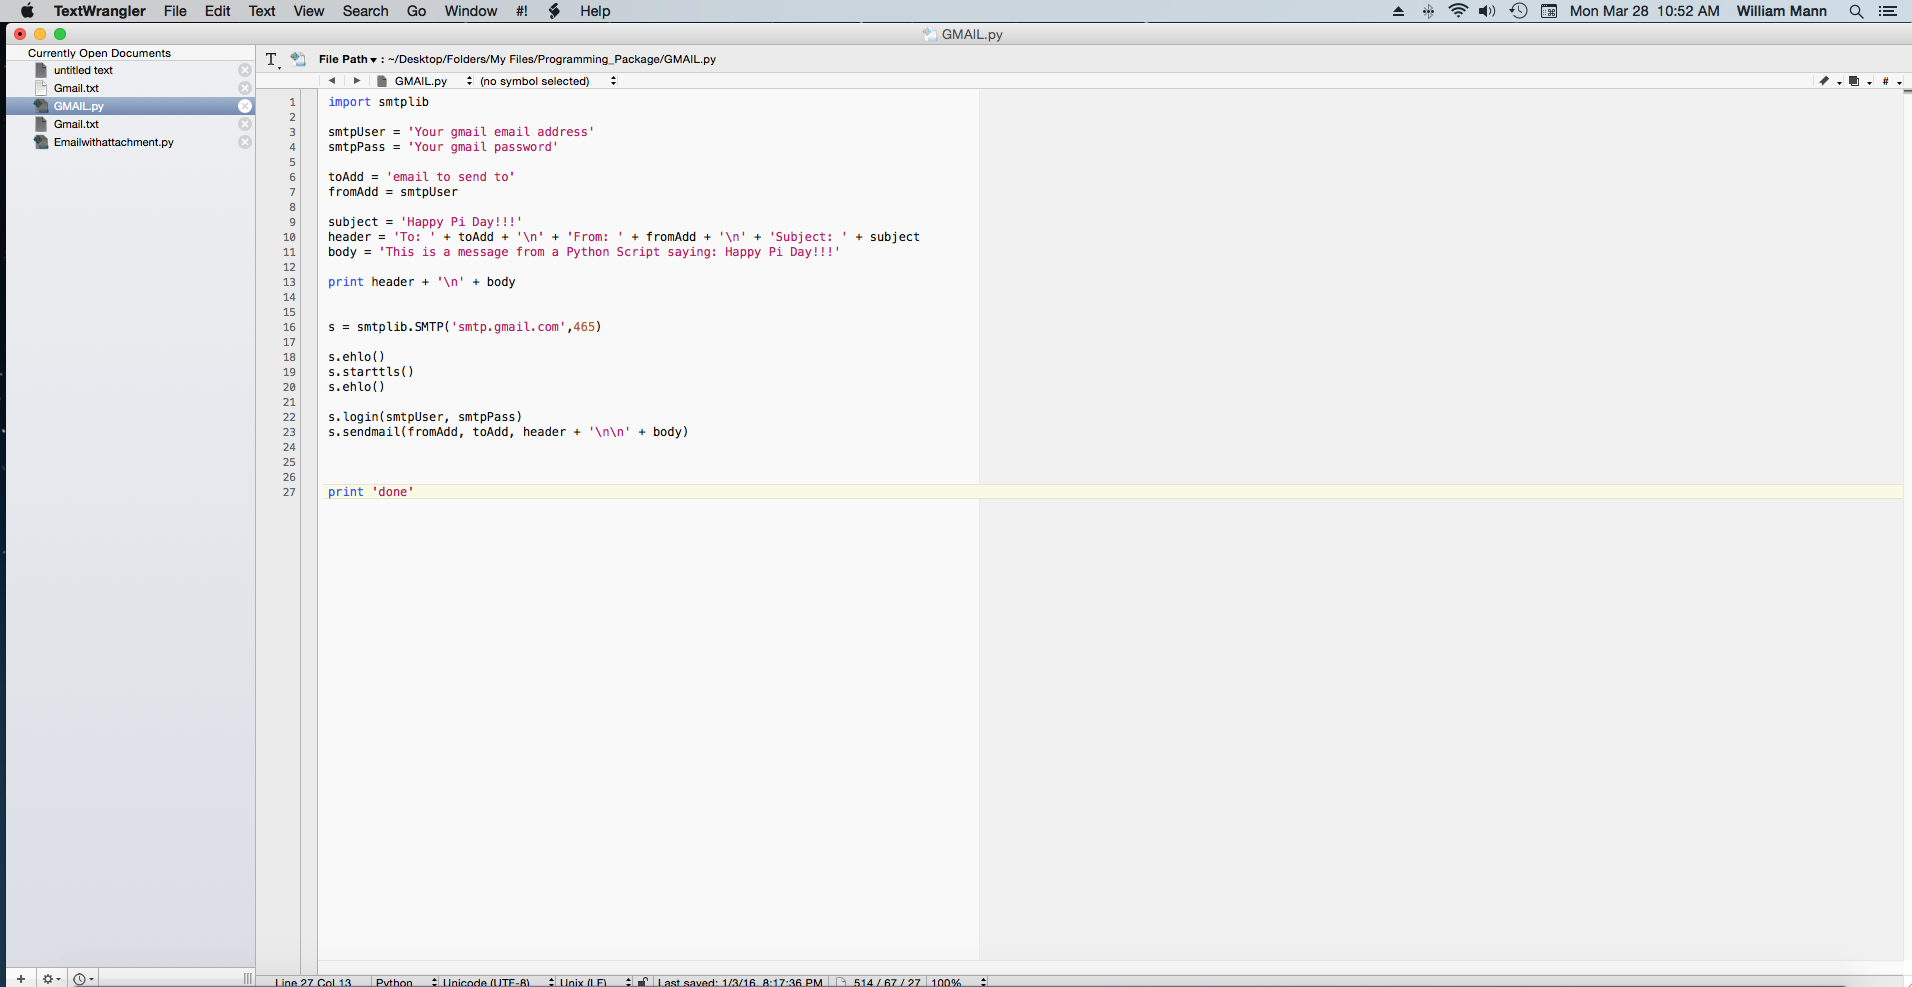Open the sidebar gear action menu
The height and width of the screenshot is (987, 1912).
click(x=51, y=979)
